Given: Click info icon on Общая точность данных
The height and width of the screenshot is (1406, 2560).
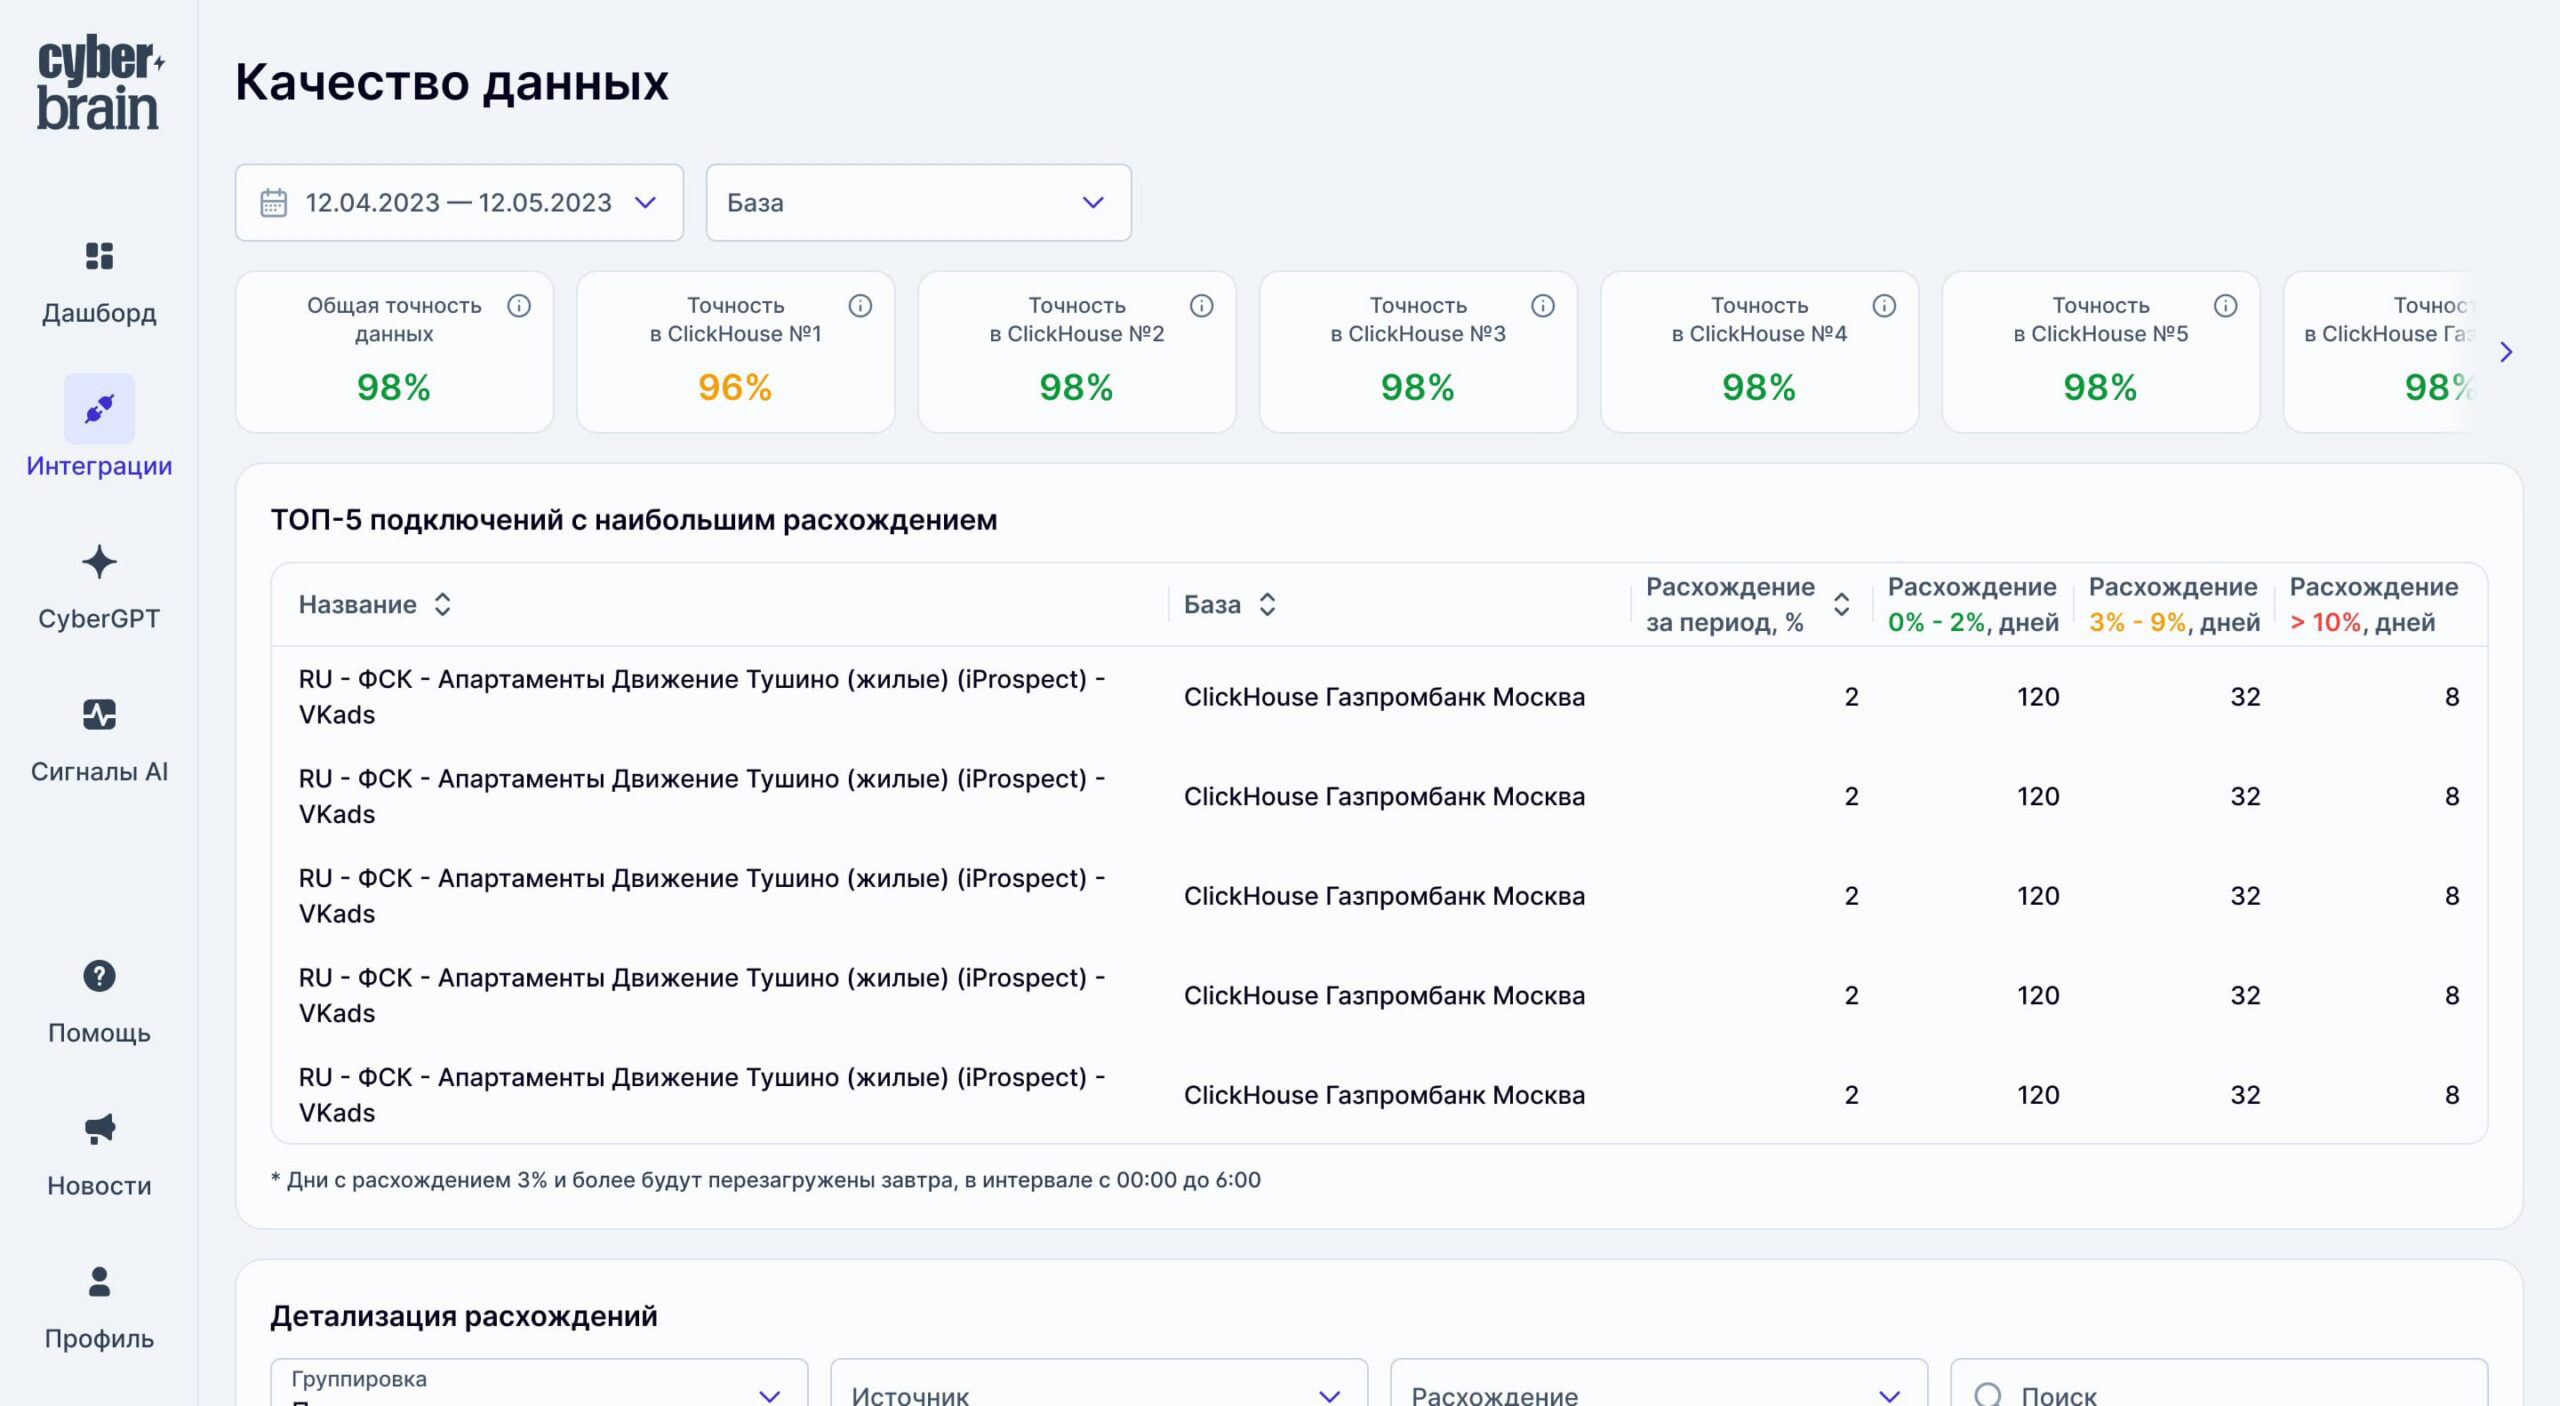Looking at the screenshot, I should tap(518, 306).
